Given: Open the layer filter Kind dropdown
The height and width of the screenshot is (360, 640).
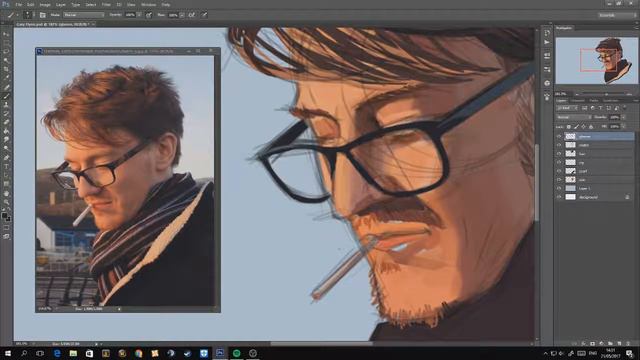Looking at the screenshot, I should (567, 108).
